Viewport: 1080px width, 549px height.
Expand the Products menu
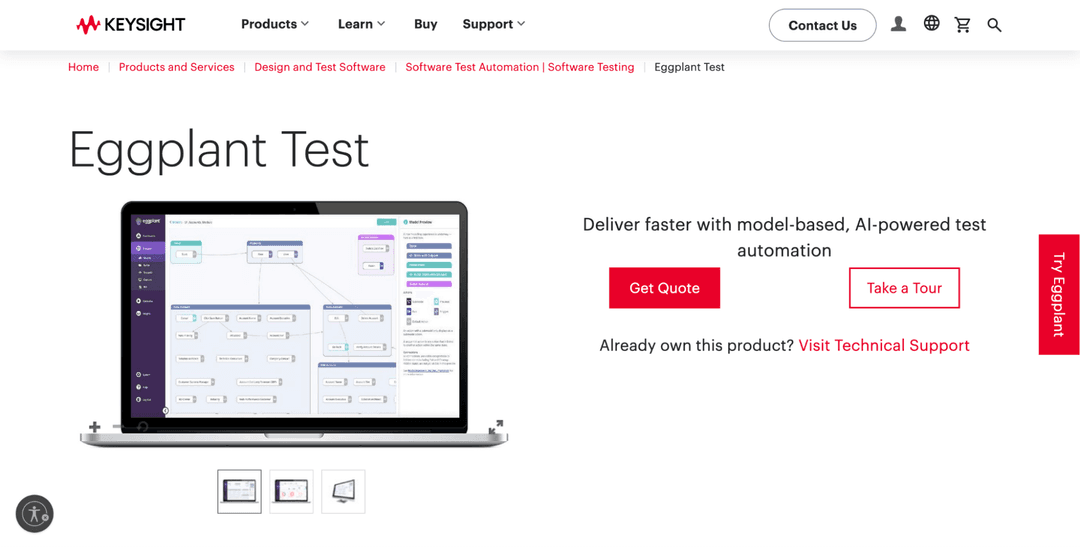(275, 24)
